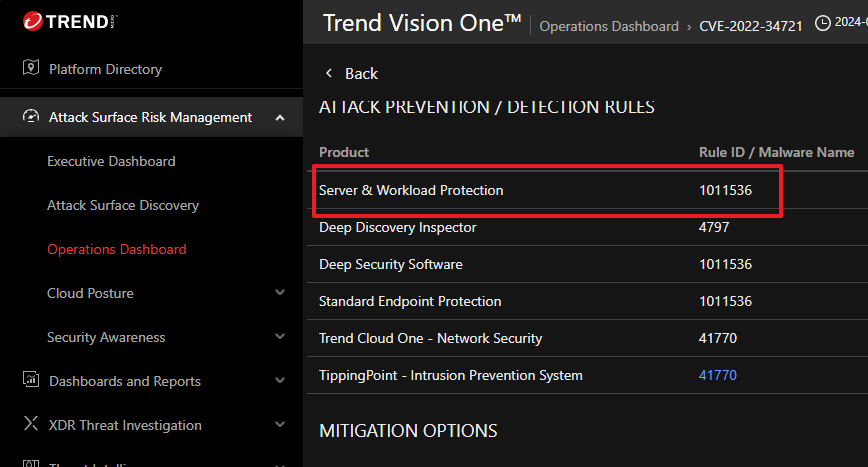Expand the Security Awareness submenu chevron
Screen dimensions: 868x467
280,337
